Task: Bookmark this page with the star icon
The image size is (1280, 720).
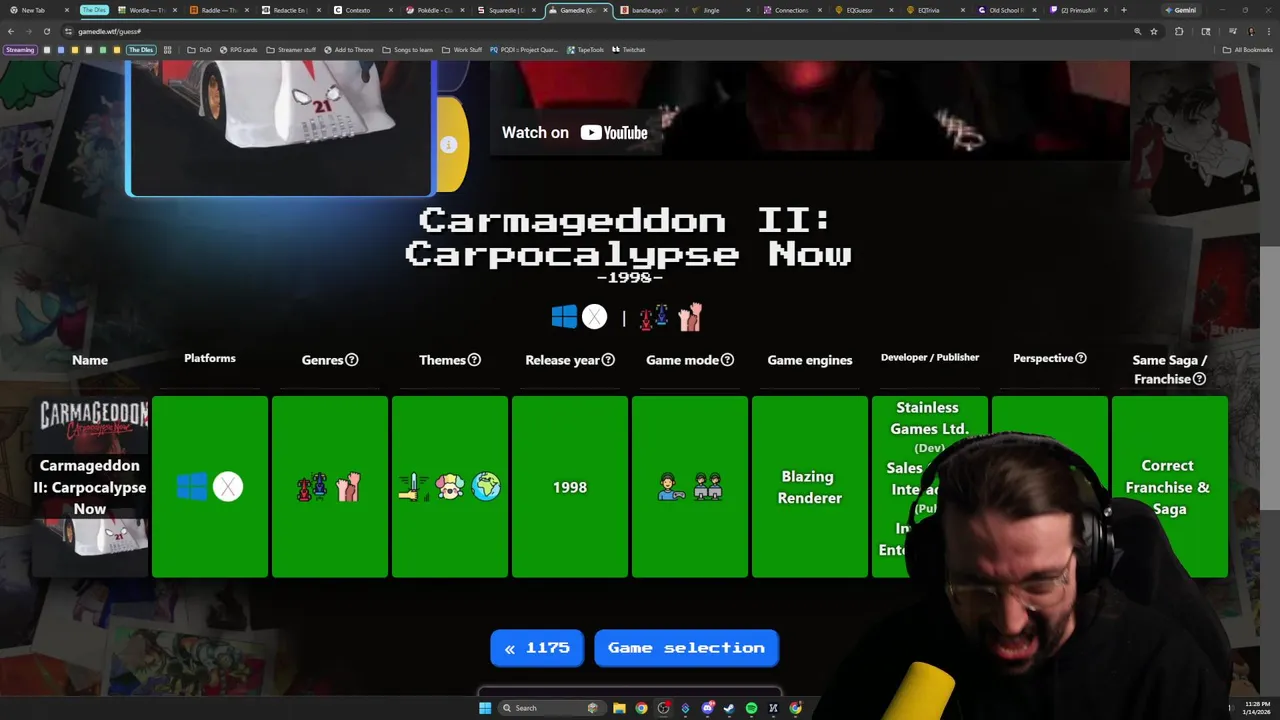Action: [1153, 31]
